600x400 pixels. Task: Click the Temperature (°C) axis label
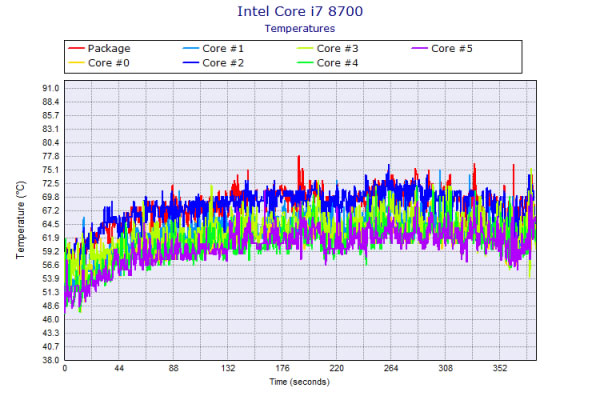pyautogui.click(x=20, y=220)
